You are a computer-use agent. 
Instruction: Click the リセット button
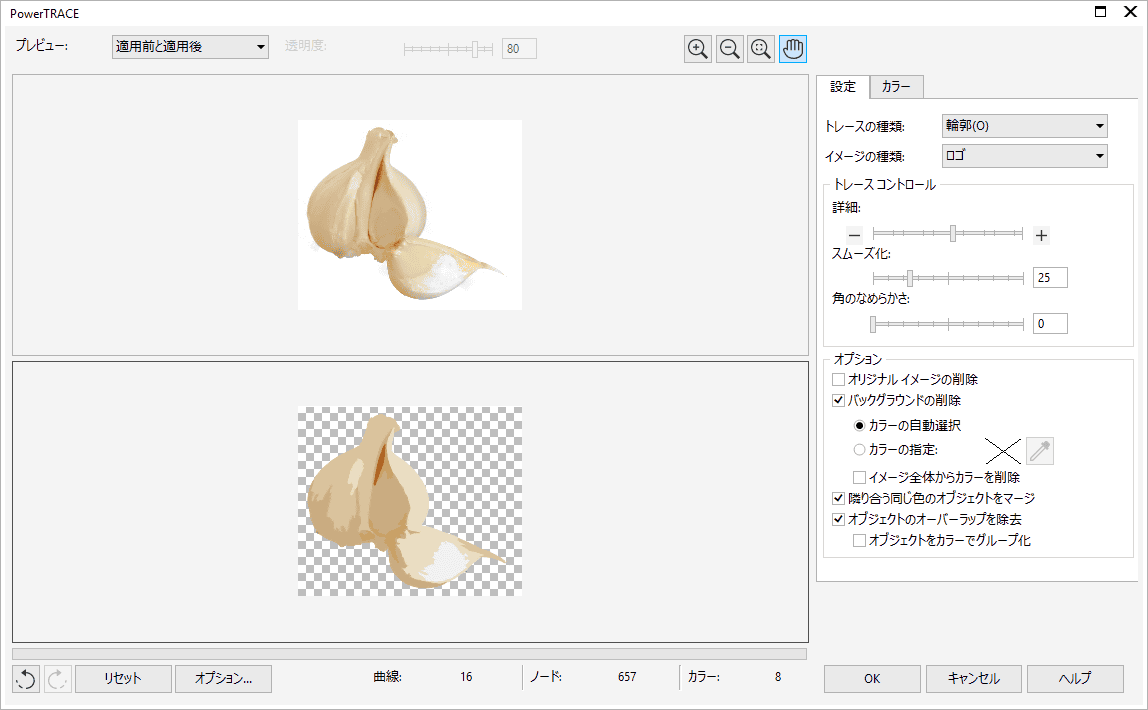tap(123, 679)
